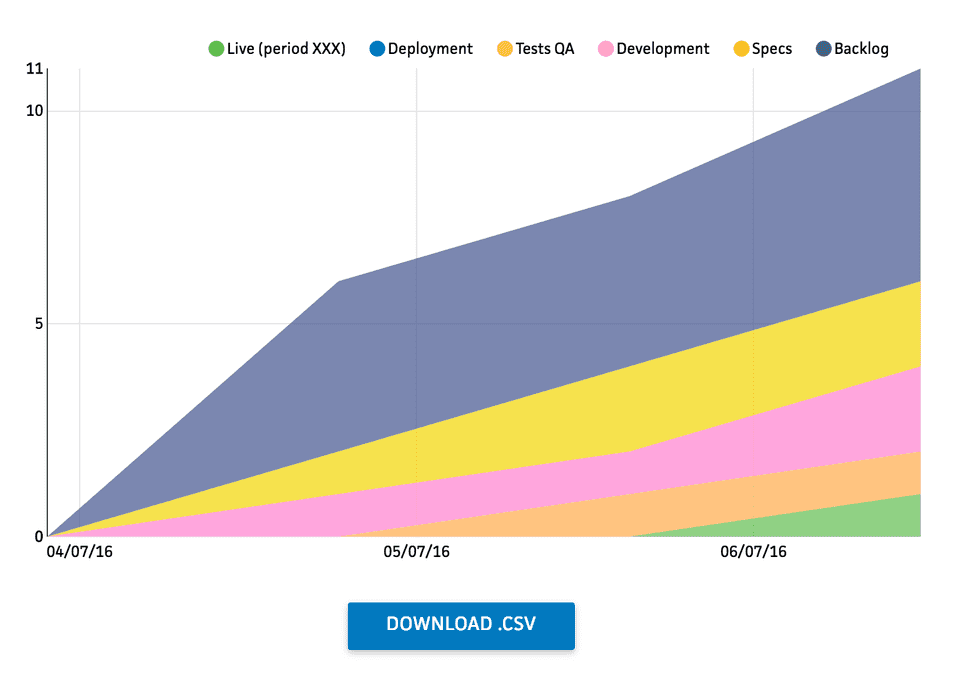The image size is (960, 675).
Task: Click the DOWNLOAD .CSV button
Action: tap(461, 625)
